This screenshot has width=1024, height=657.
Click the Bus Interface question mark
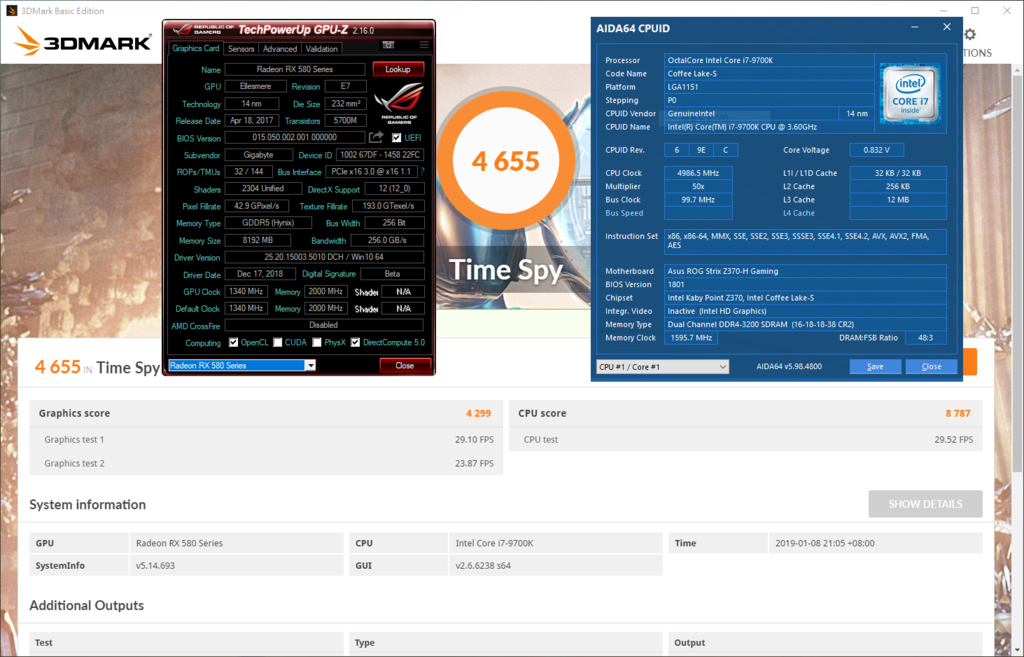pyautogui.click(x=422, y=172)
